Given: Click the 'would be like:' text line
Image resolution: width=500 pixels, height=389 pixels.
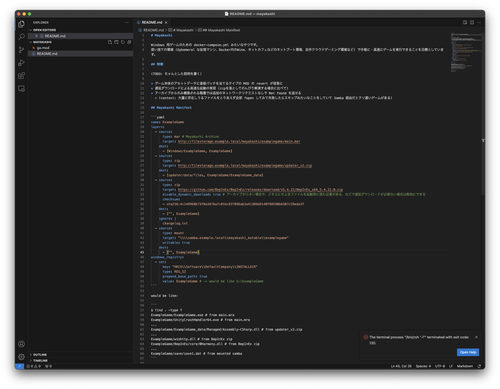Looking at the screenshot, I should (x=164, y=296).
